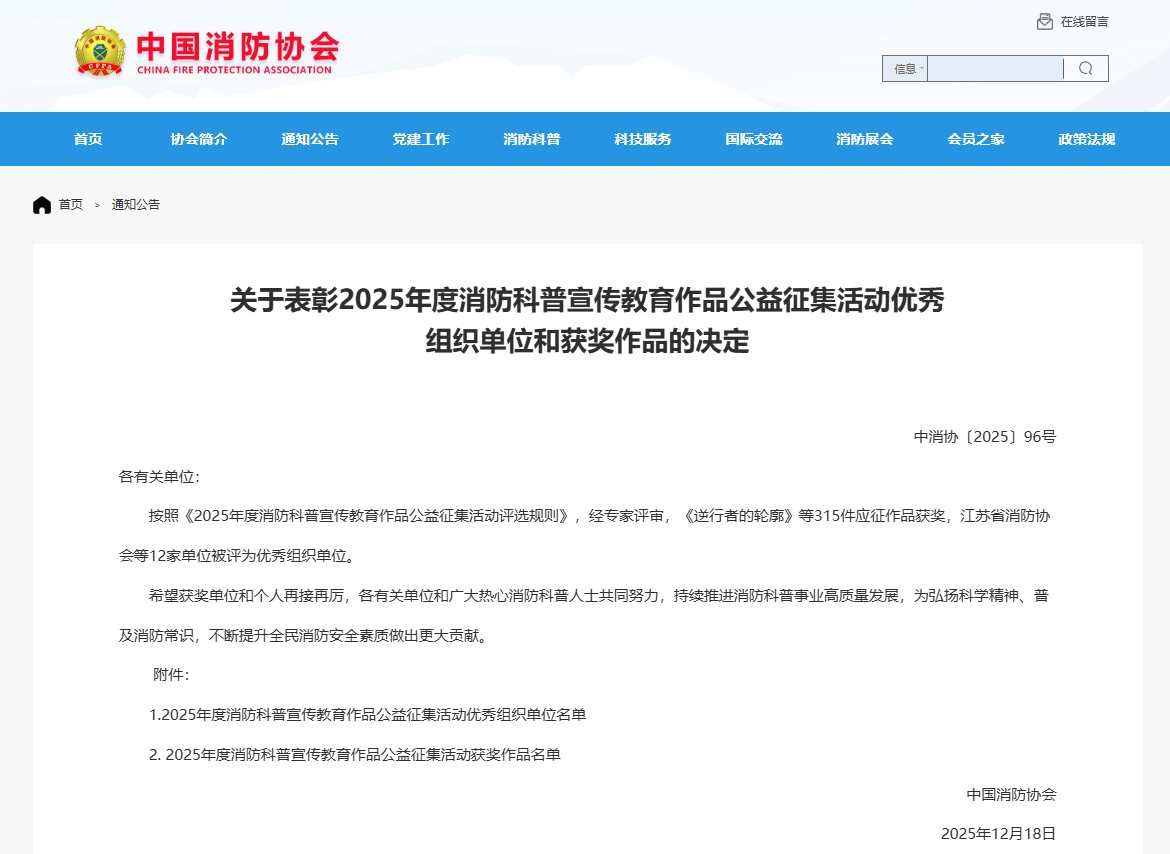Click 首页 breadcrumb link

(x=71, y=205)
